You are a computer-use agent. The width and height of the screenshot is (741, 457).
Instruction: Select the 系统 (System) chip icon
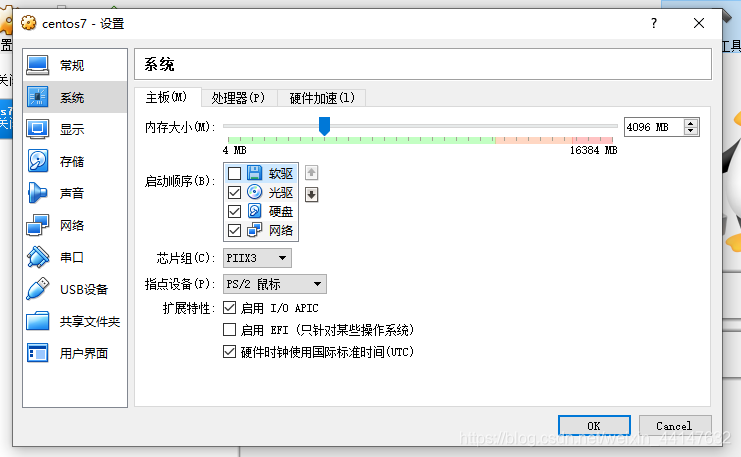pos(37,97)
